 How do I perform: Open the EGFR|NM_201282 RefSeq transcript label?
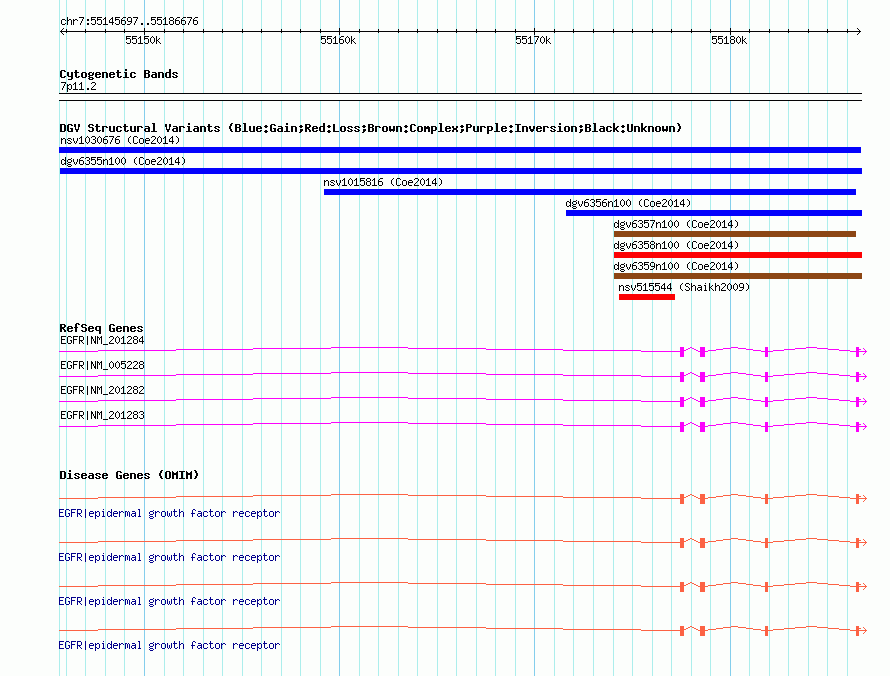[102, 390]
